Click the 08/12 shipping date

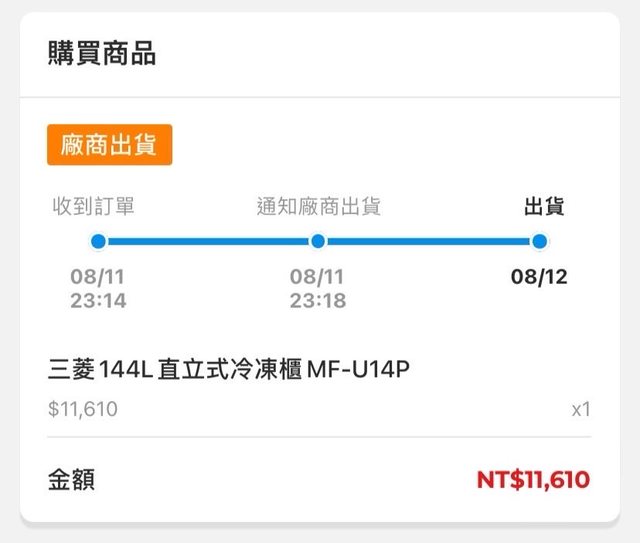point(539,277)
